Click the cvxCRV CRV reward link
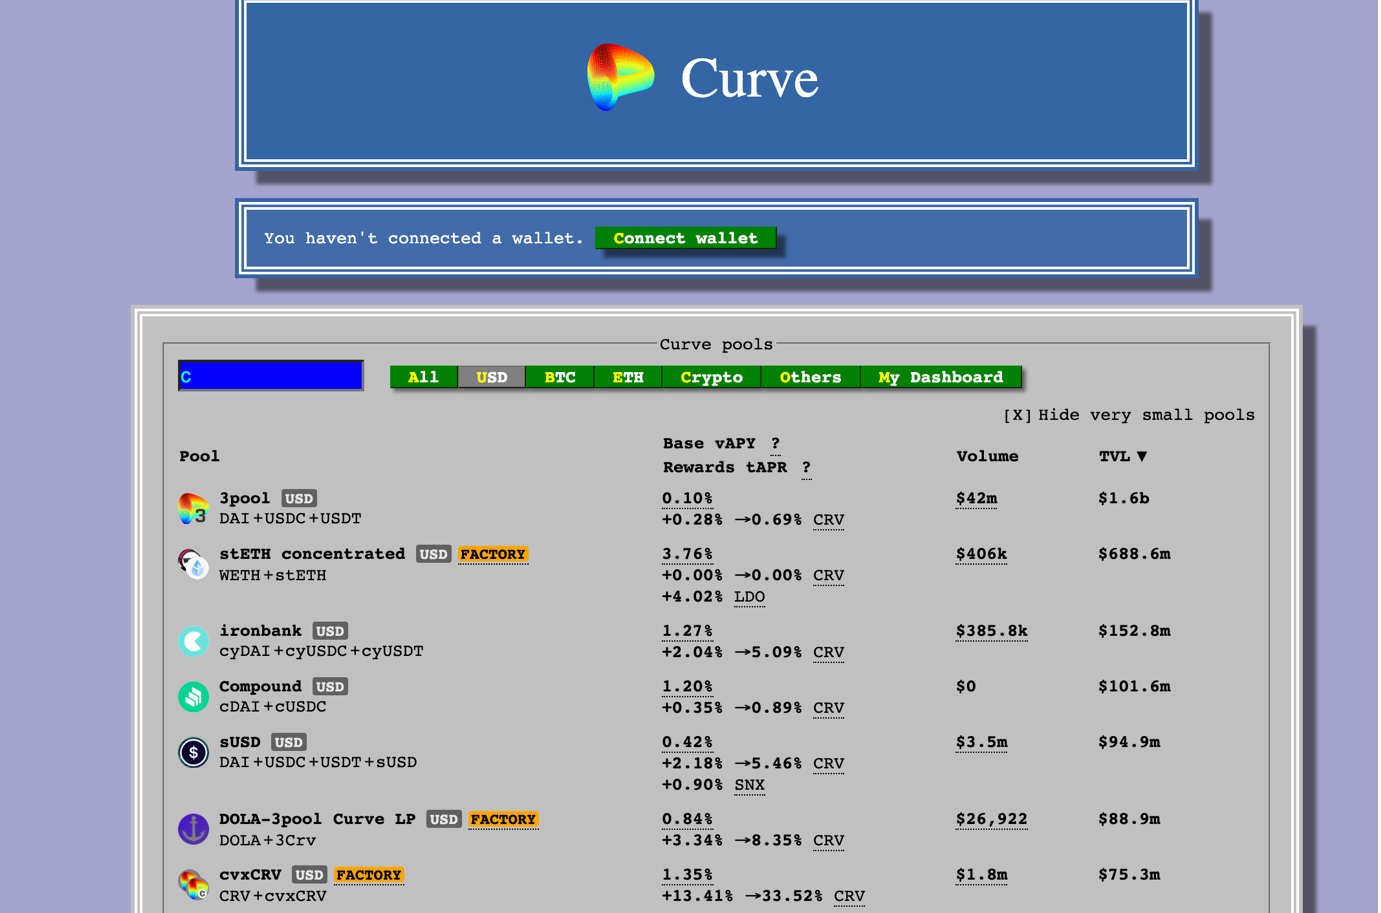 point(849,896)
